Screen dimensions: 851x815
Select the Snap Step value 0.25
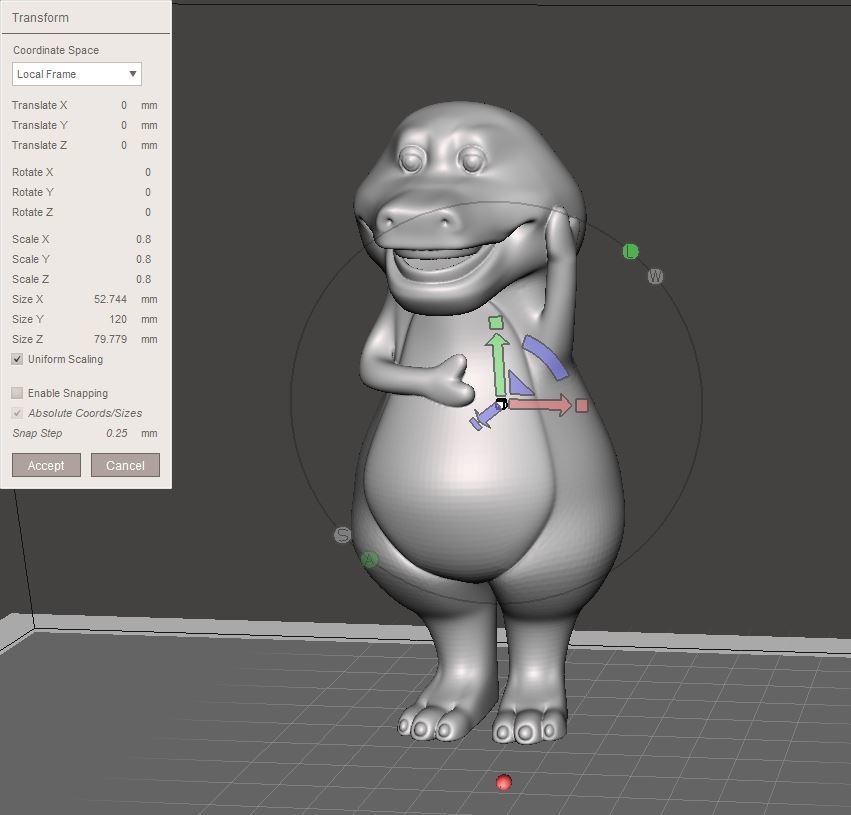(x=117, y=434)
